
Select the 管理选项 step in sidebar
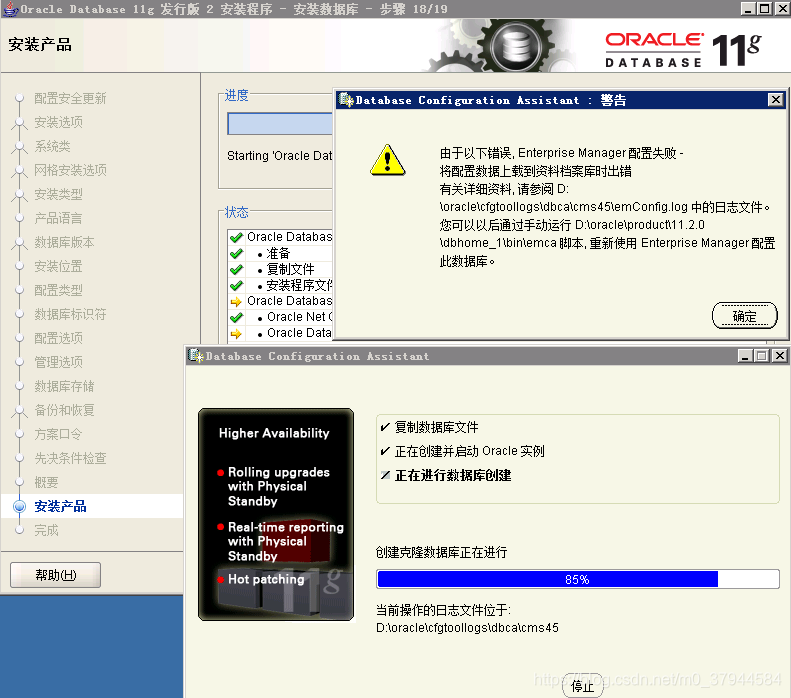coord(58,362)
